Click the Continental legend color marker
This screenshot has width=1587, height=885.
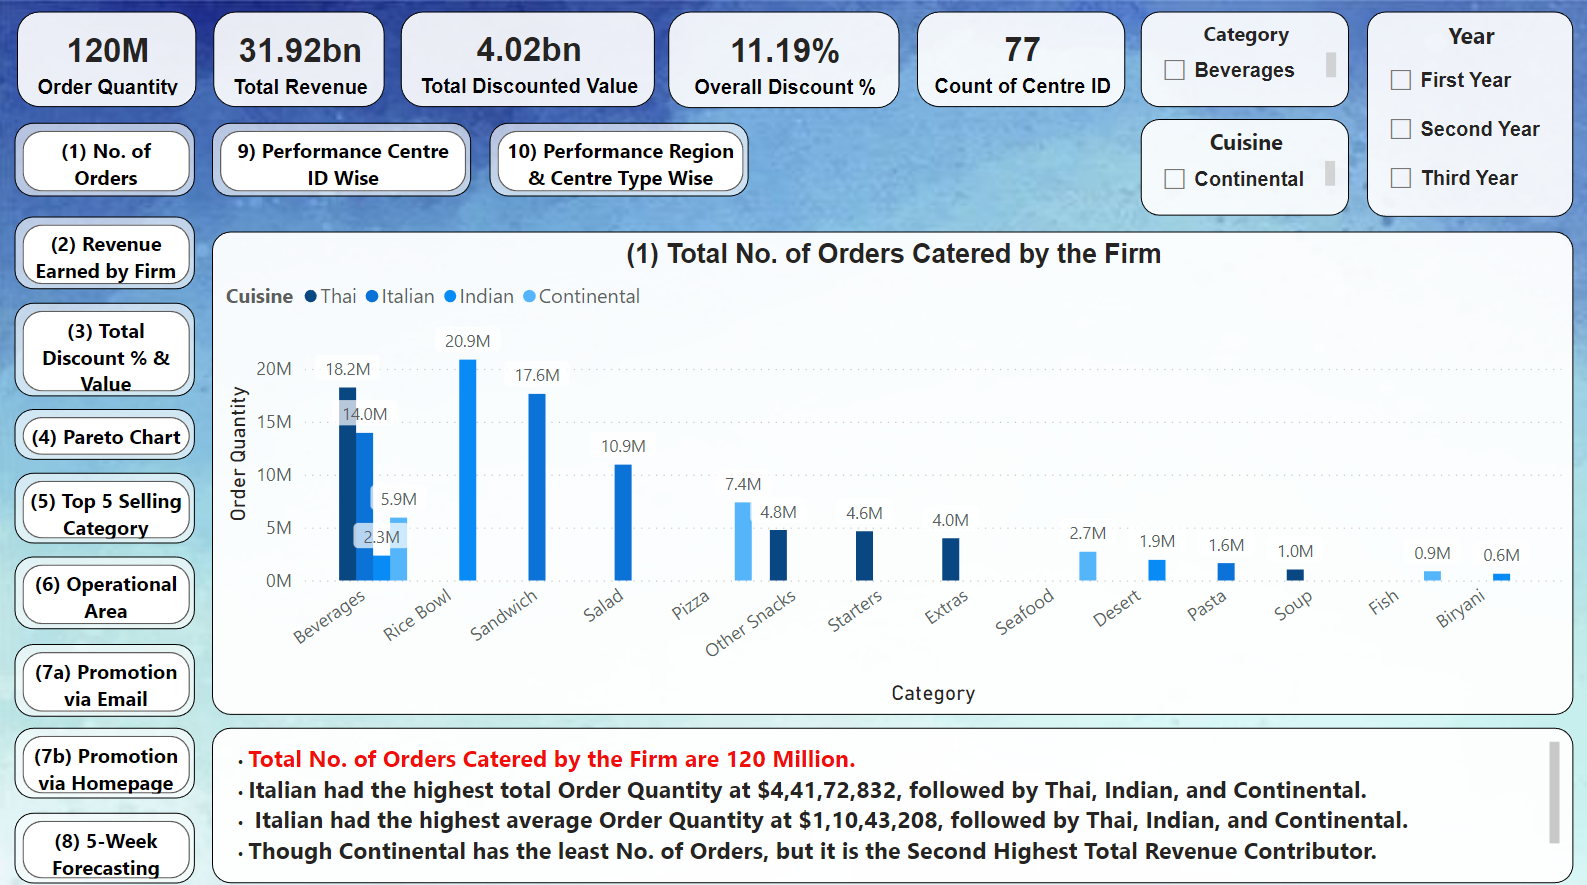tap(529, 296)
